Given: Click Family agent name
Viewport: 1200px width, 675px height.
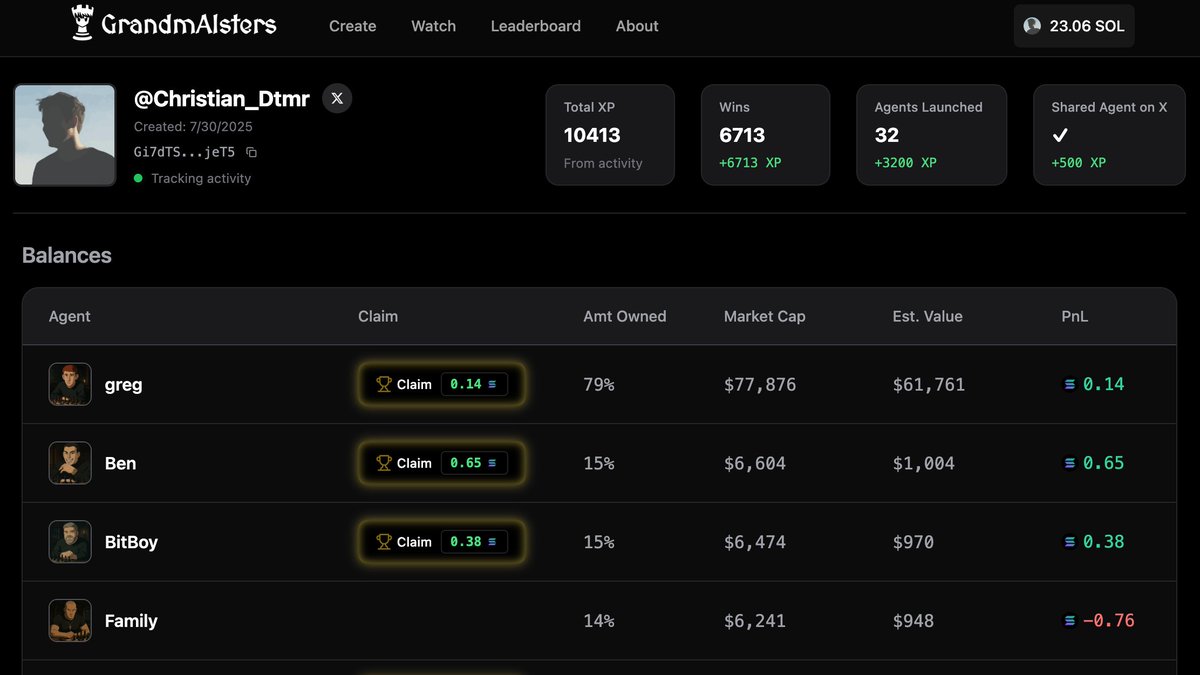Looking at the screenshot, I should (x=131, y=621).
